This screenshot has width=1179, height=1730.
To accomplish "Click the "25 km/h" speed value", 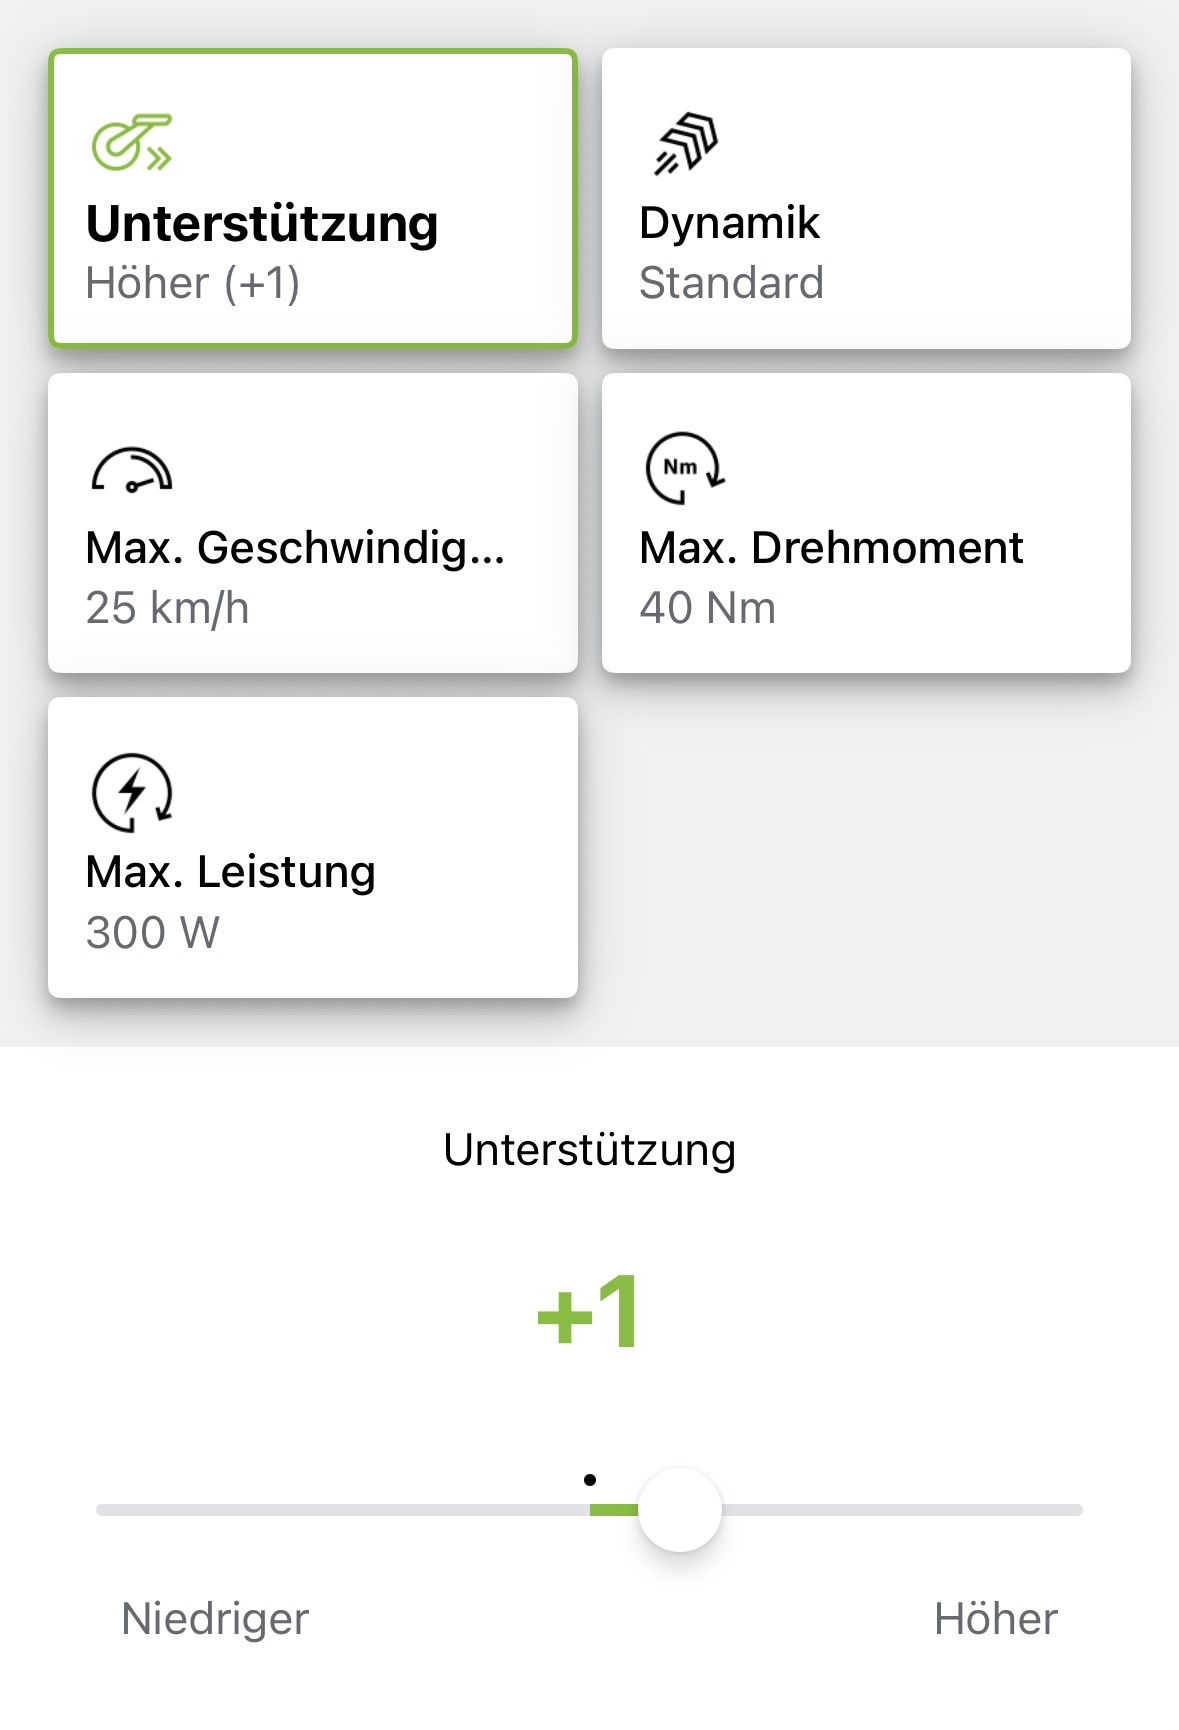I will tap(167, 608).
